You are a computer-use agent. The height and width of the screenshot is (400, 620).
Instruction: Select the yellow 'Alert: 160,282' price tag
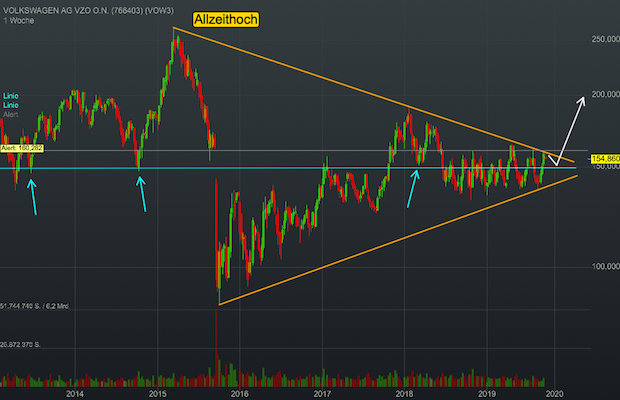(22, 148)
